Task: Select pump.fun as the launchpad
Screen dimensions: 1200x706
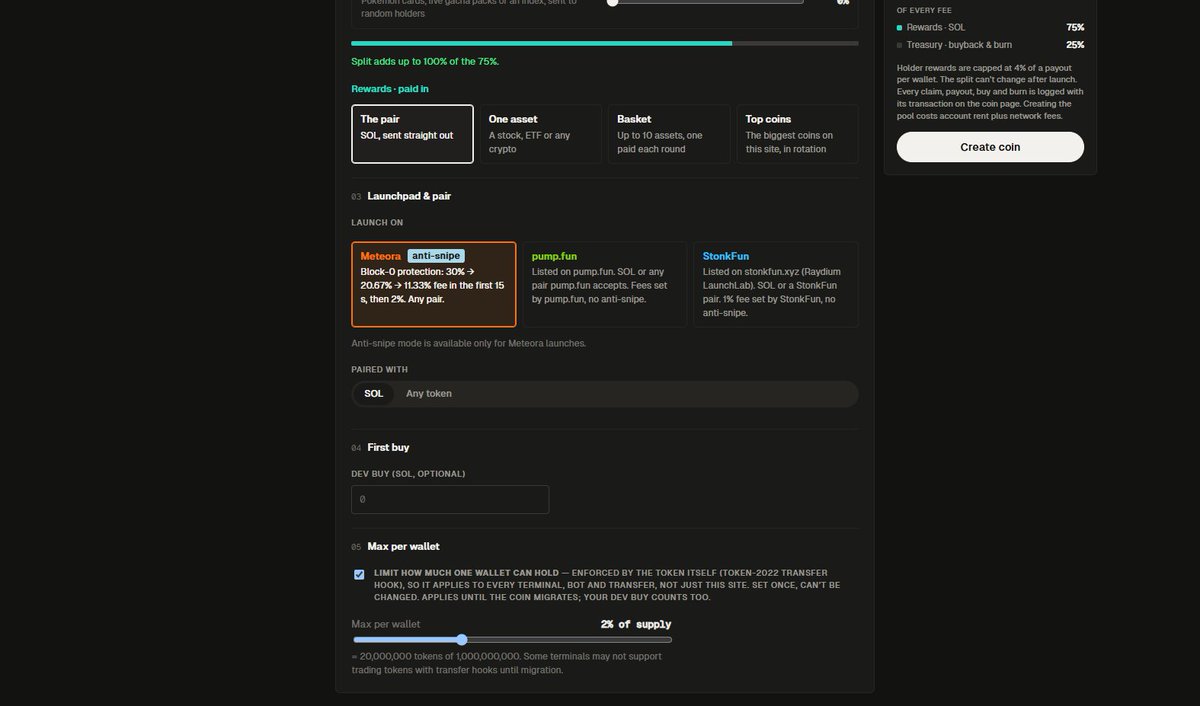Action: tap(605, 284)
